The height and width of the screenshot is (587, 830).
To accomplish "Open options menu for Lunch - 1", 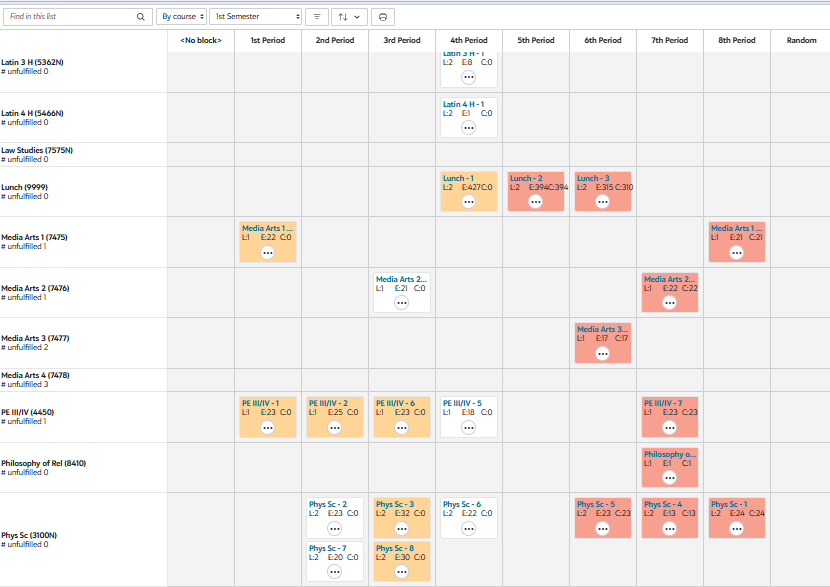I will (x=468, y=202).
